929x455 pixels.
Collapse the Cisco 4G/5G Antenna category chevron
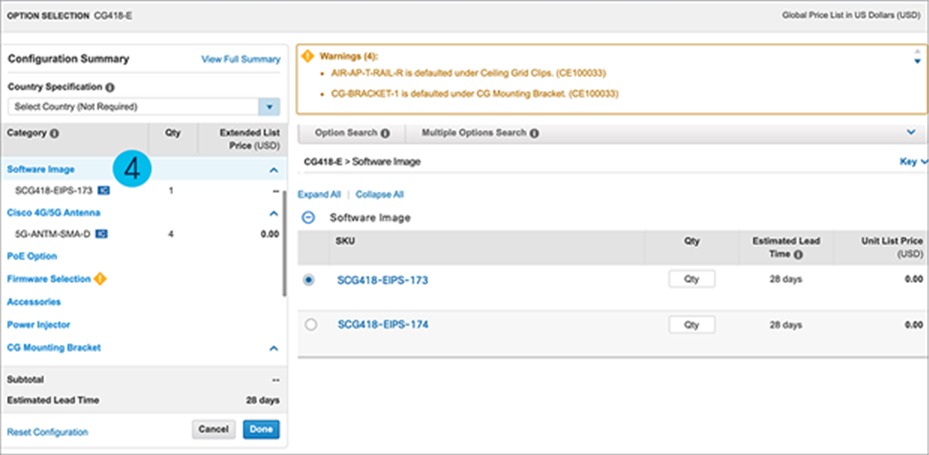[273, 213]
